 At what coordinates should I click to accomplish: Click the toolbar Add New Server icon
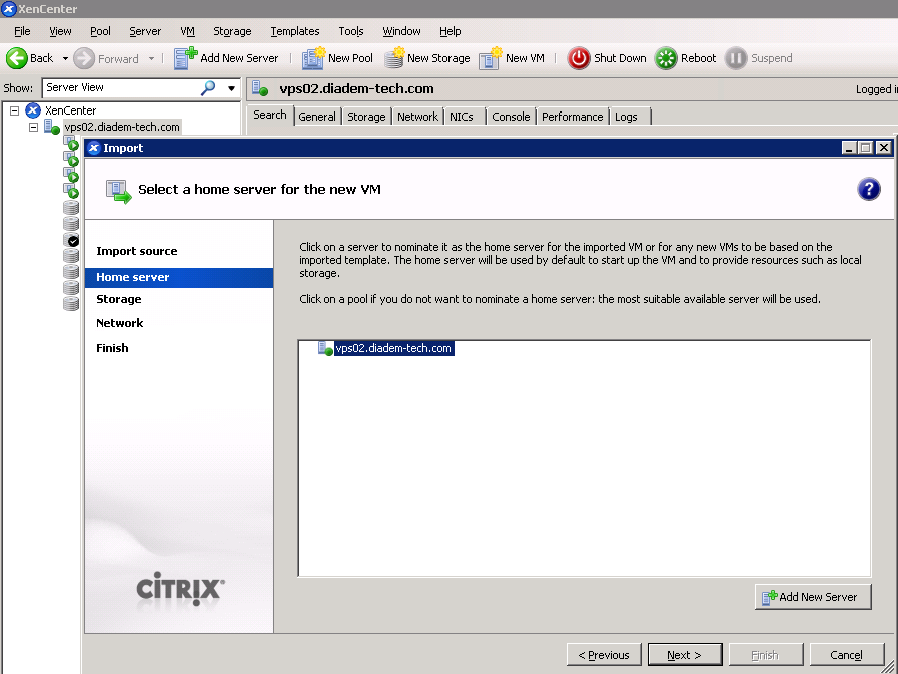tap(185, 58)
